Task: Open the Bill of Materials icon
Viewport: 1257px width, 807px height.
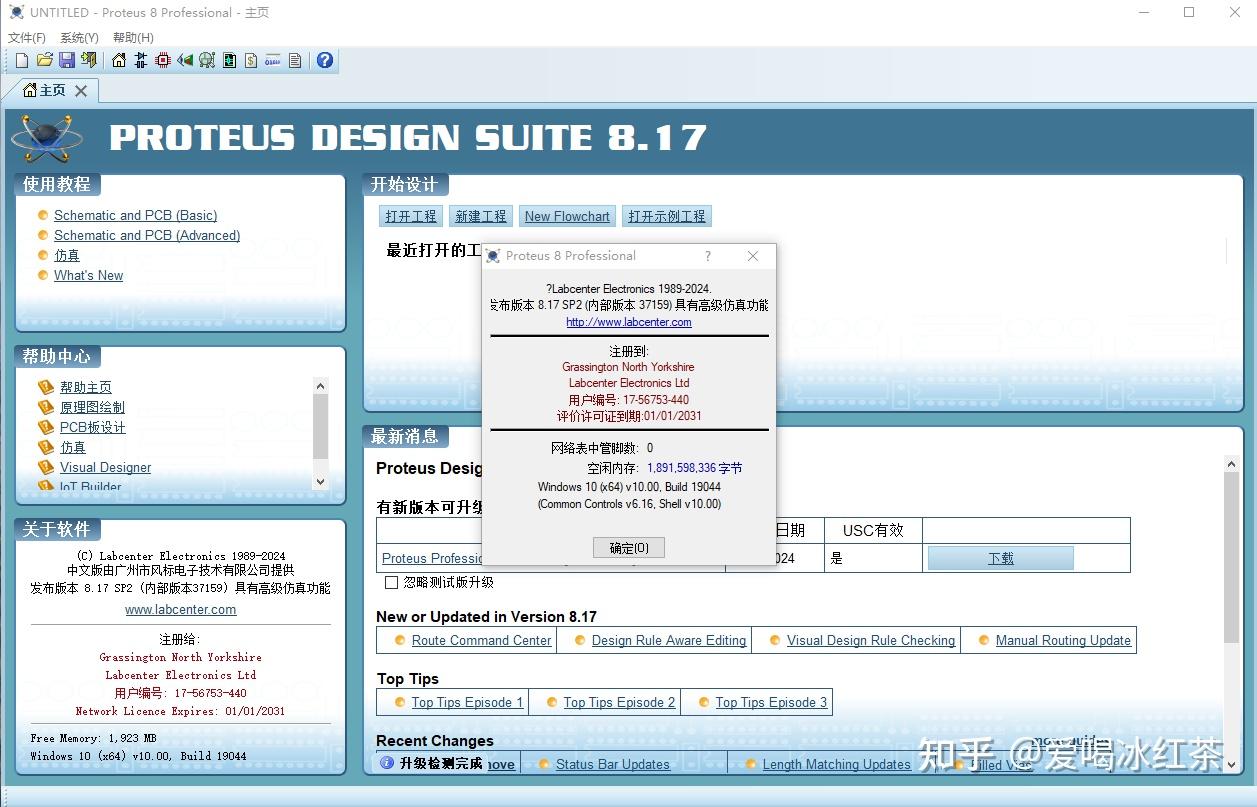Action: pyautogui.click(x=250, y=60)
